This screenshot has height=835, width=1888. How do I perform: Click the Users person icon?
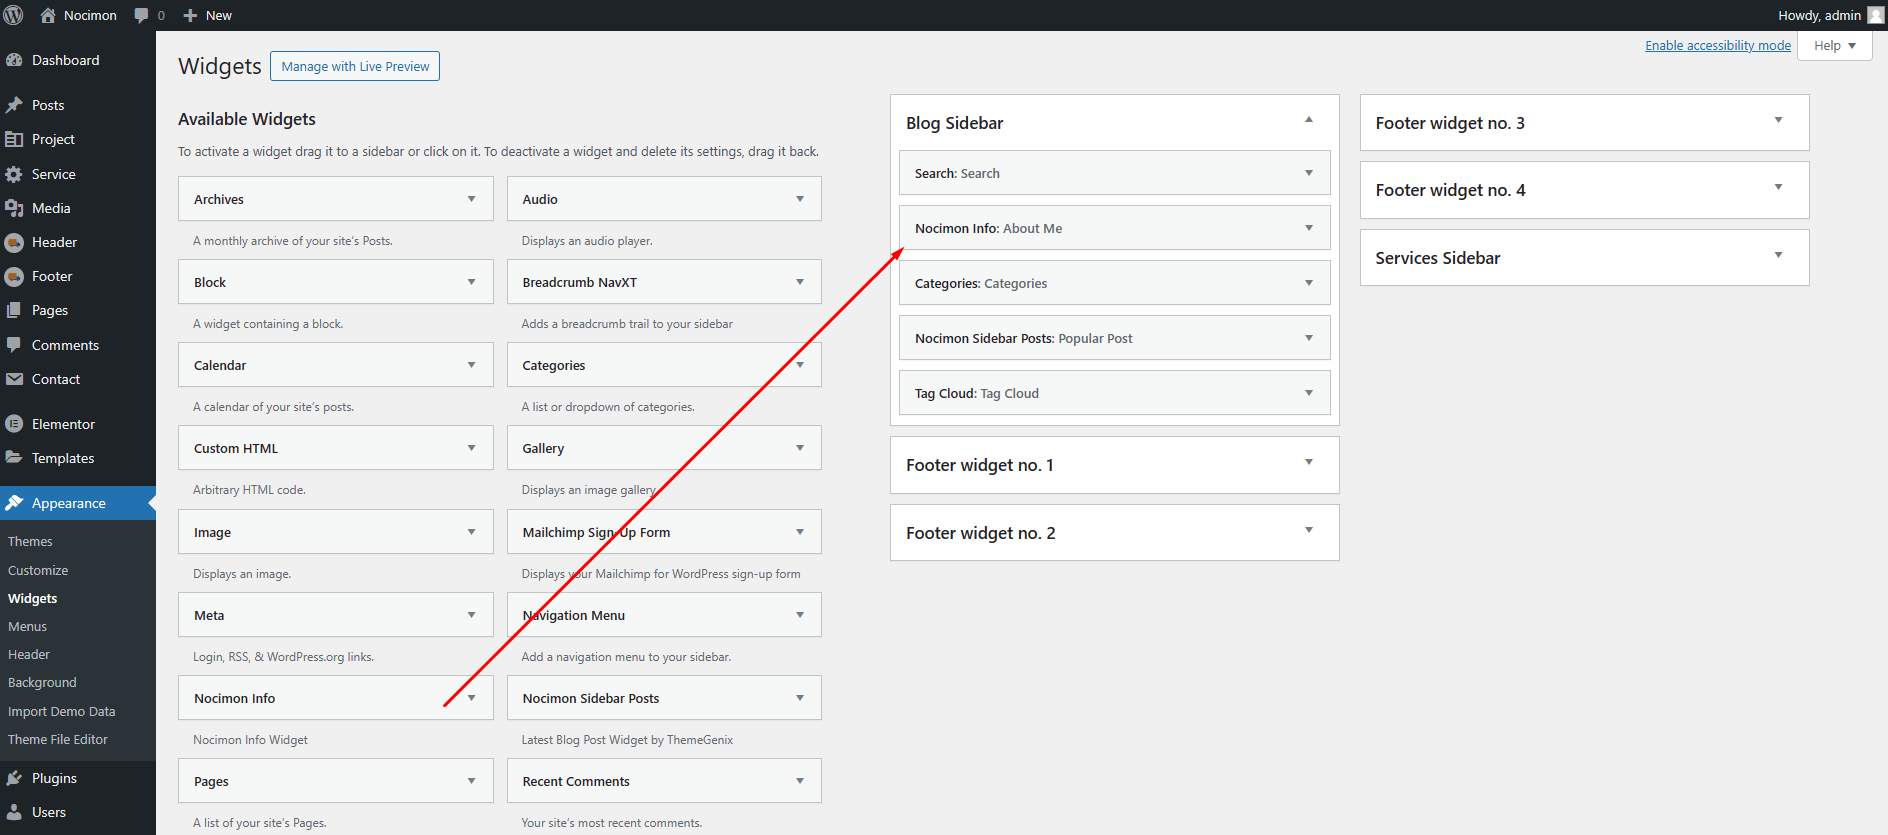click(x=14, y=812)
